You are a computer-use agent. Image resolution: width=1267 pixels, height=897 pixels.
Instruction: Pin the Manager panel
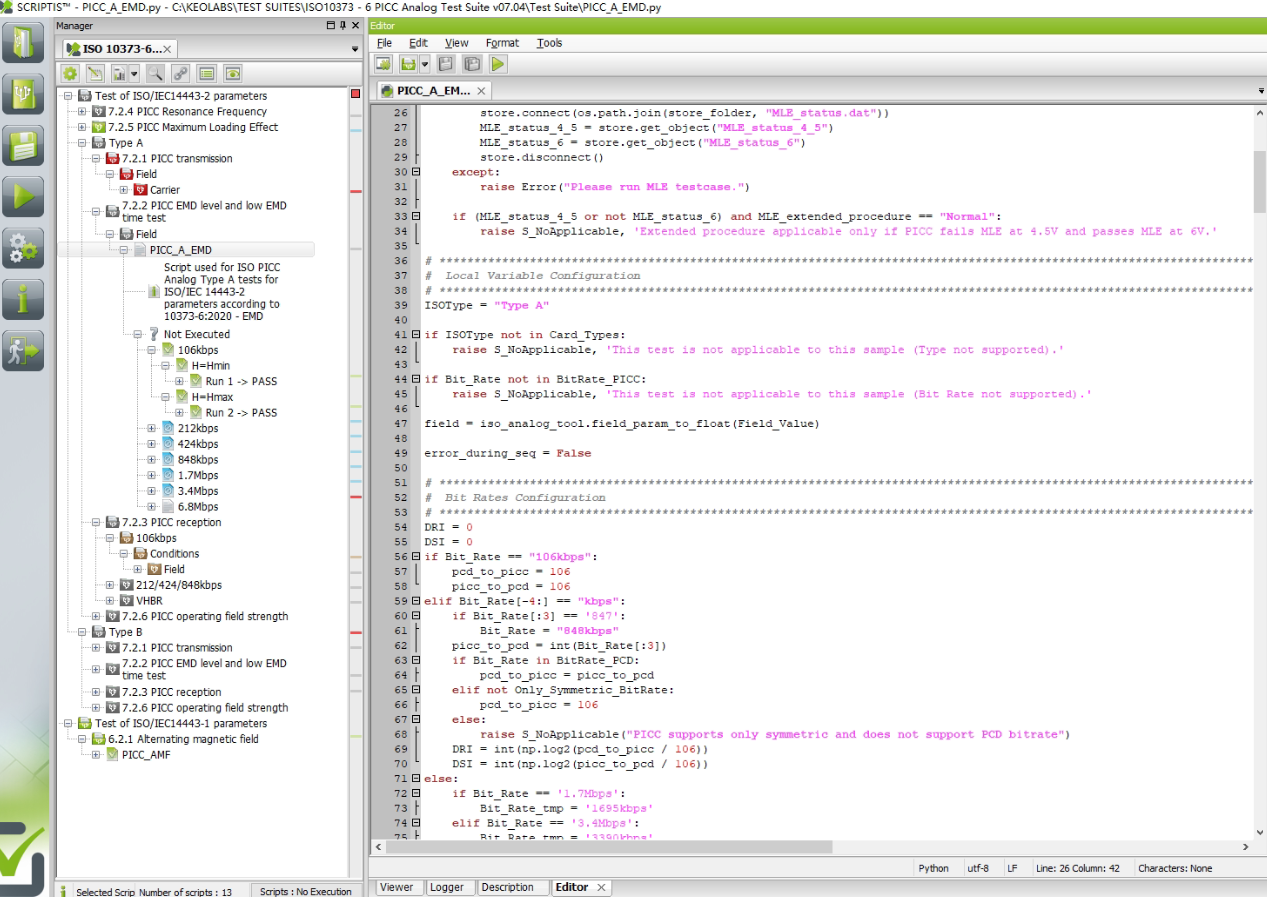pyautogui.click(x=342, y=25)
